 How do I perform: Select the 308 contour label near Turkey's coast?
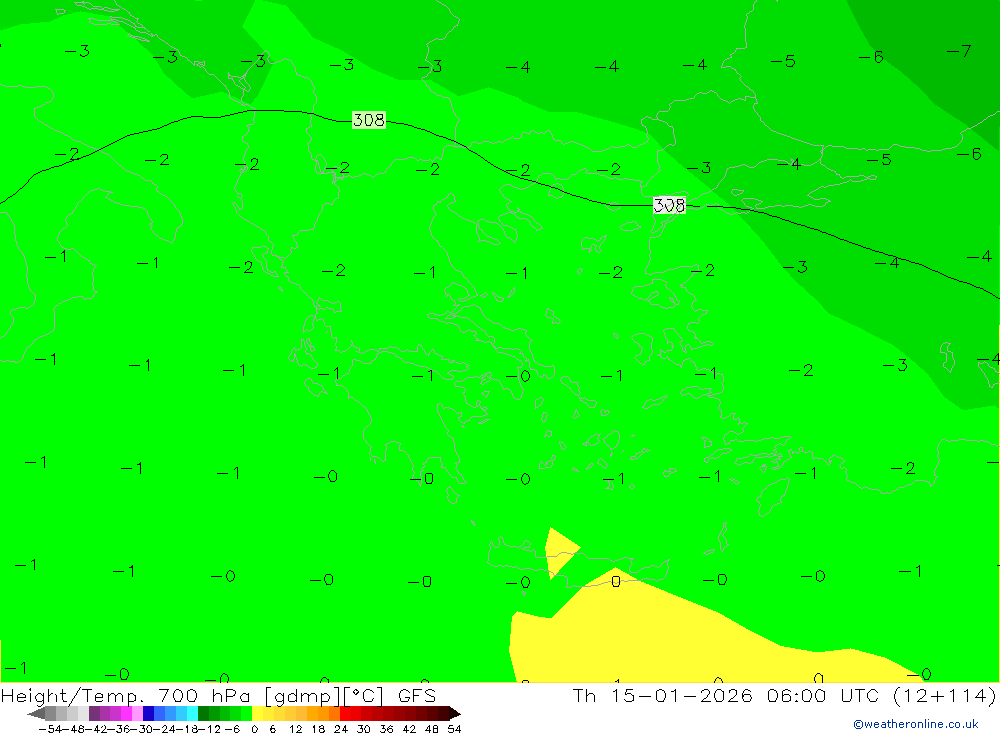coord(669,205)
